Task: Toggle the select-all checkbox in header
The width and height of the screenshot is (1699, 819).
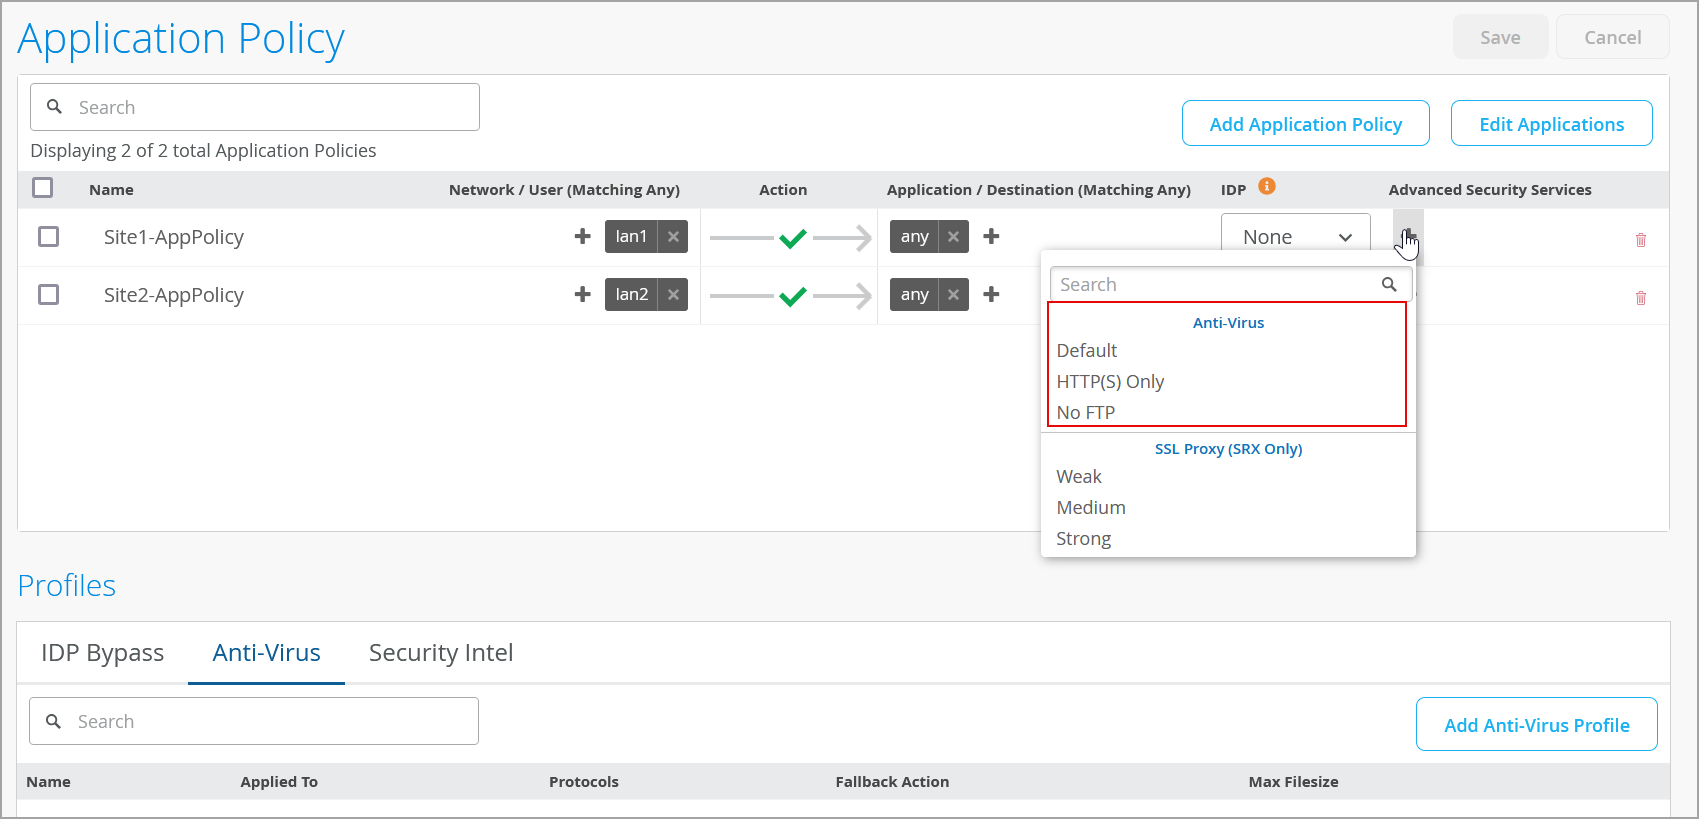Action: click(43, 188)
